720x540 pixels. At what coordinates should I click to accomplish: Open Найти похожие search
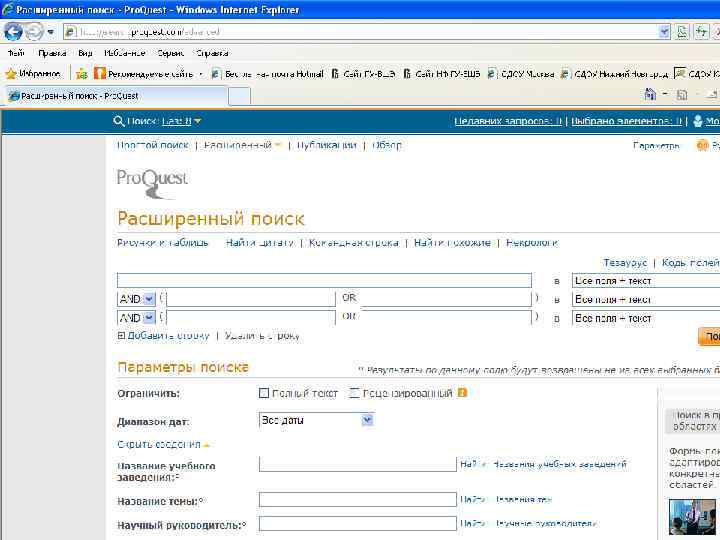tap(452, 242)
